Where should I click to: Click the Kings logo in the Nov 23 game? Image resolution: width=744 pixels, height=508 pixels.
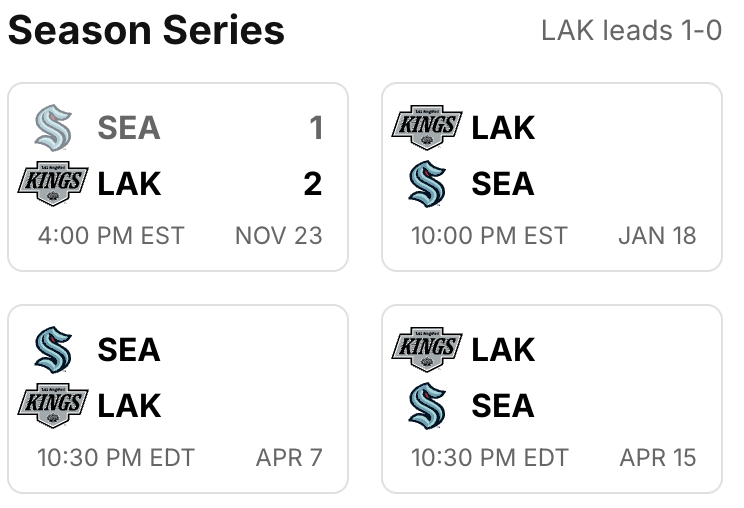point(53,184)
